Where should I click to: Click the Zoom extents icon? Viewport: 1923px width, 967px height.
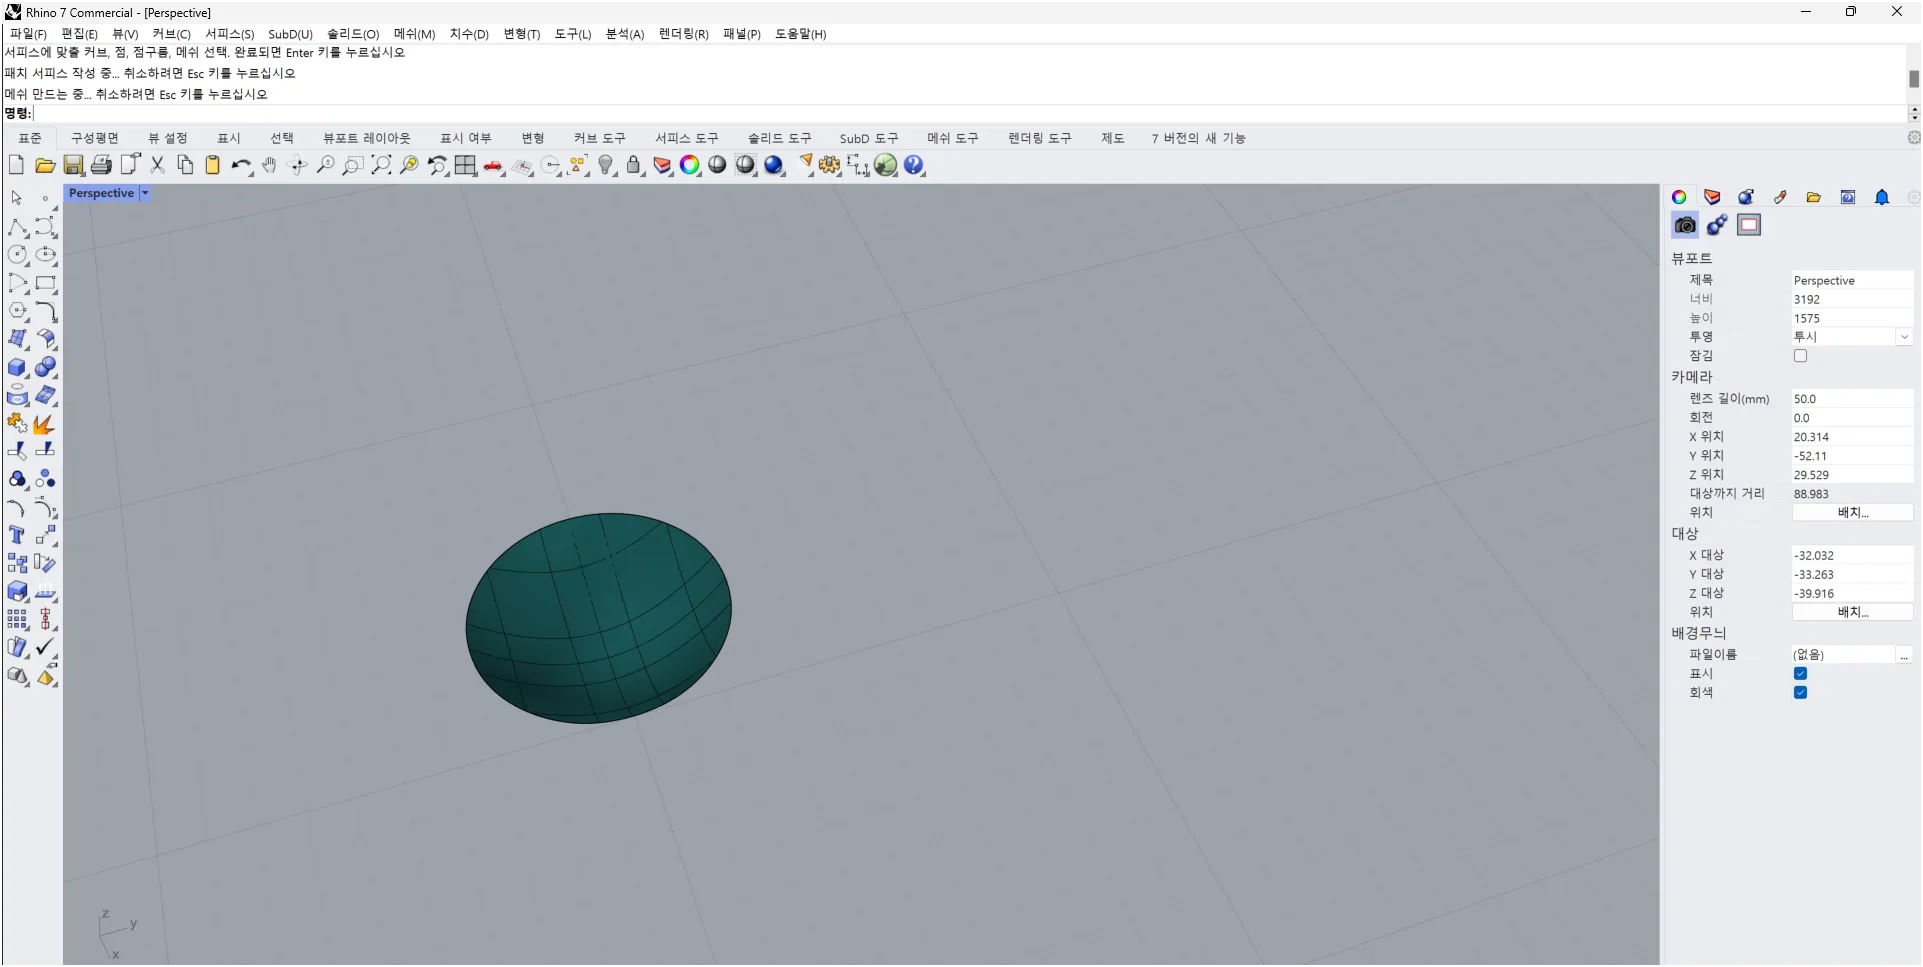pyautogui.click(x=381, y=165)
